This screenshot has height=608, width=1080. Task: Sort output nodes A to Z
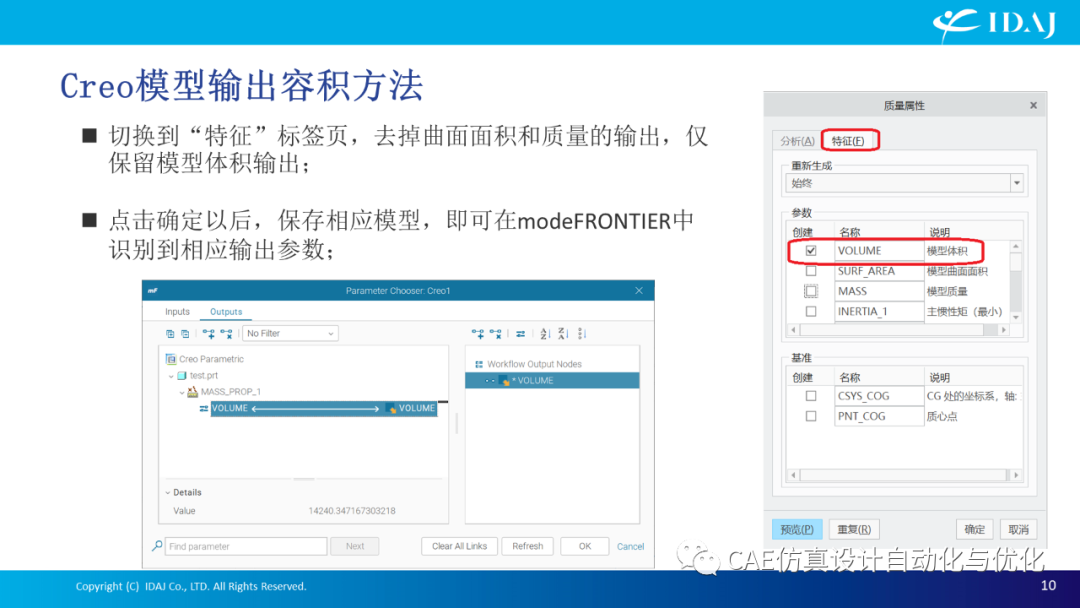click(x=545, y=333)
